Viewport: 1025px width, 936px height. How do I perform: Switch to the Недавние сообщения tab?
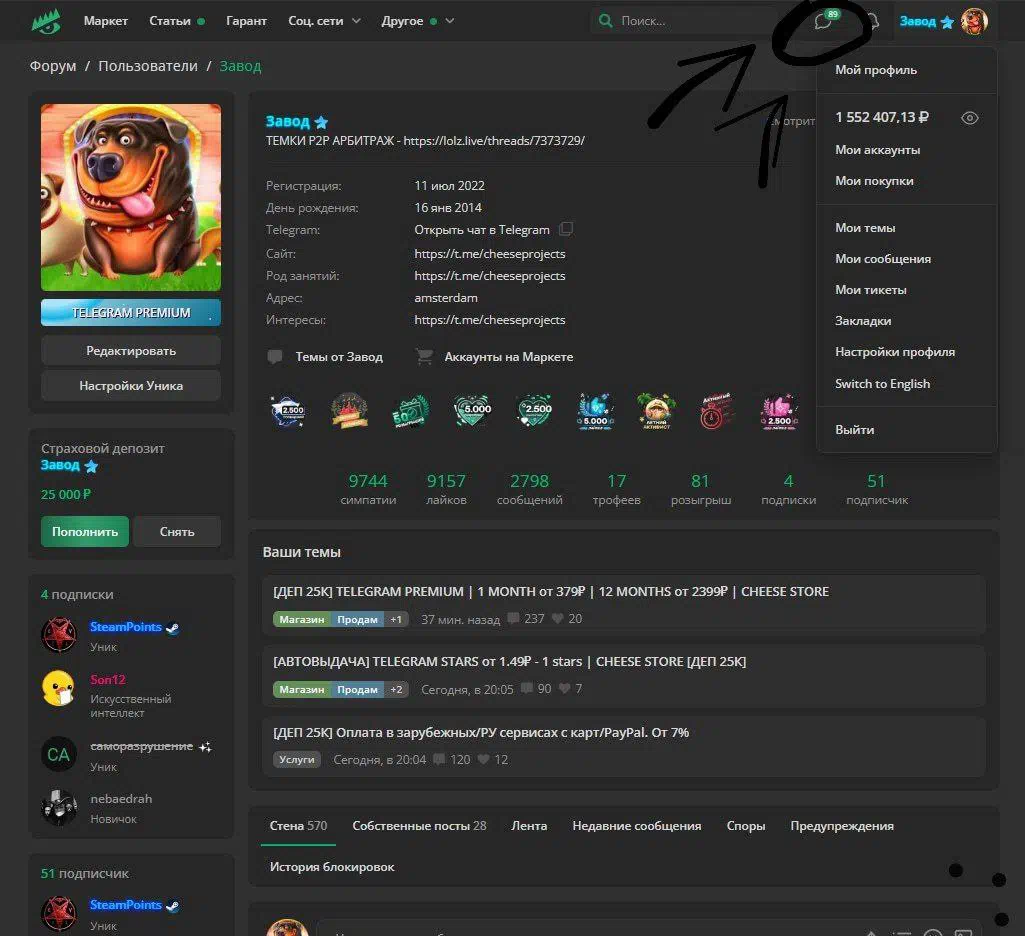click(x=637, y=826)
